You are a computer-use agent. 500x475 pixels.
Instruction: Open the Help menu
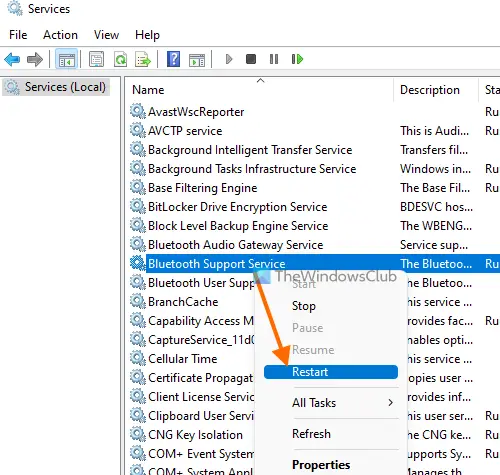[147, 35]
